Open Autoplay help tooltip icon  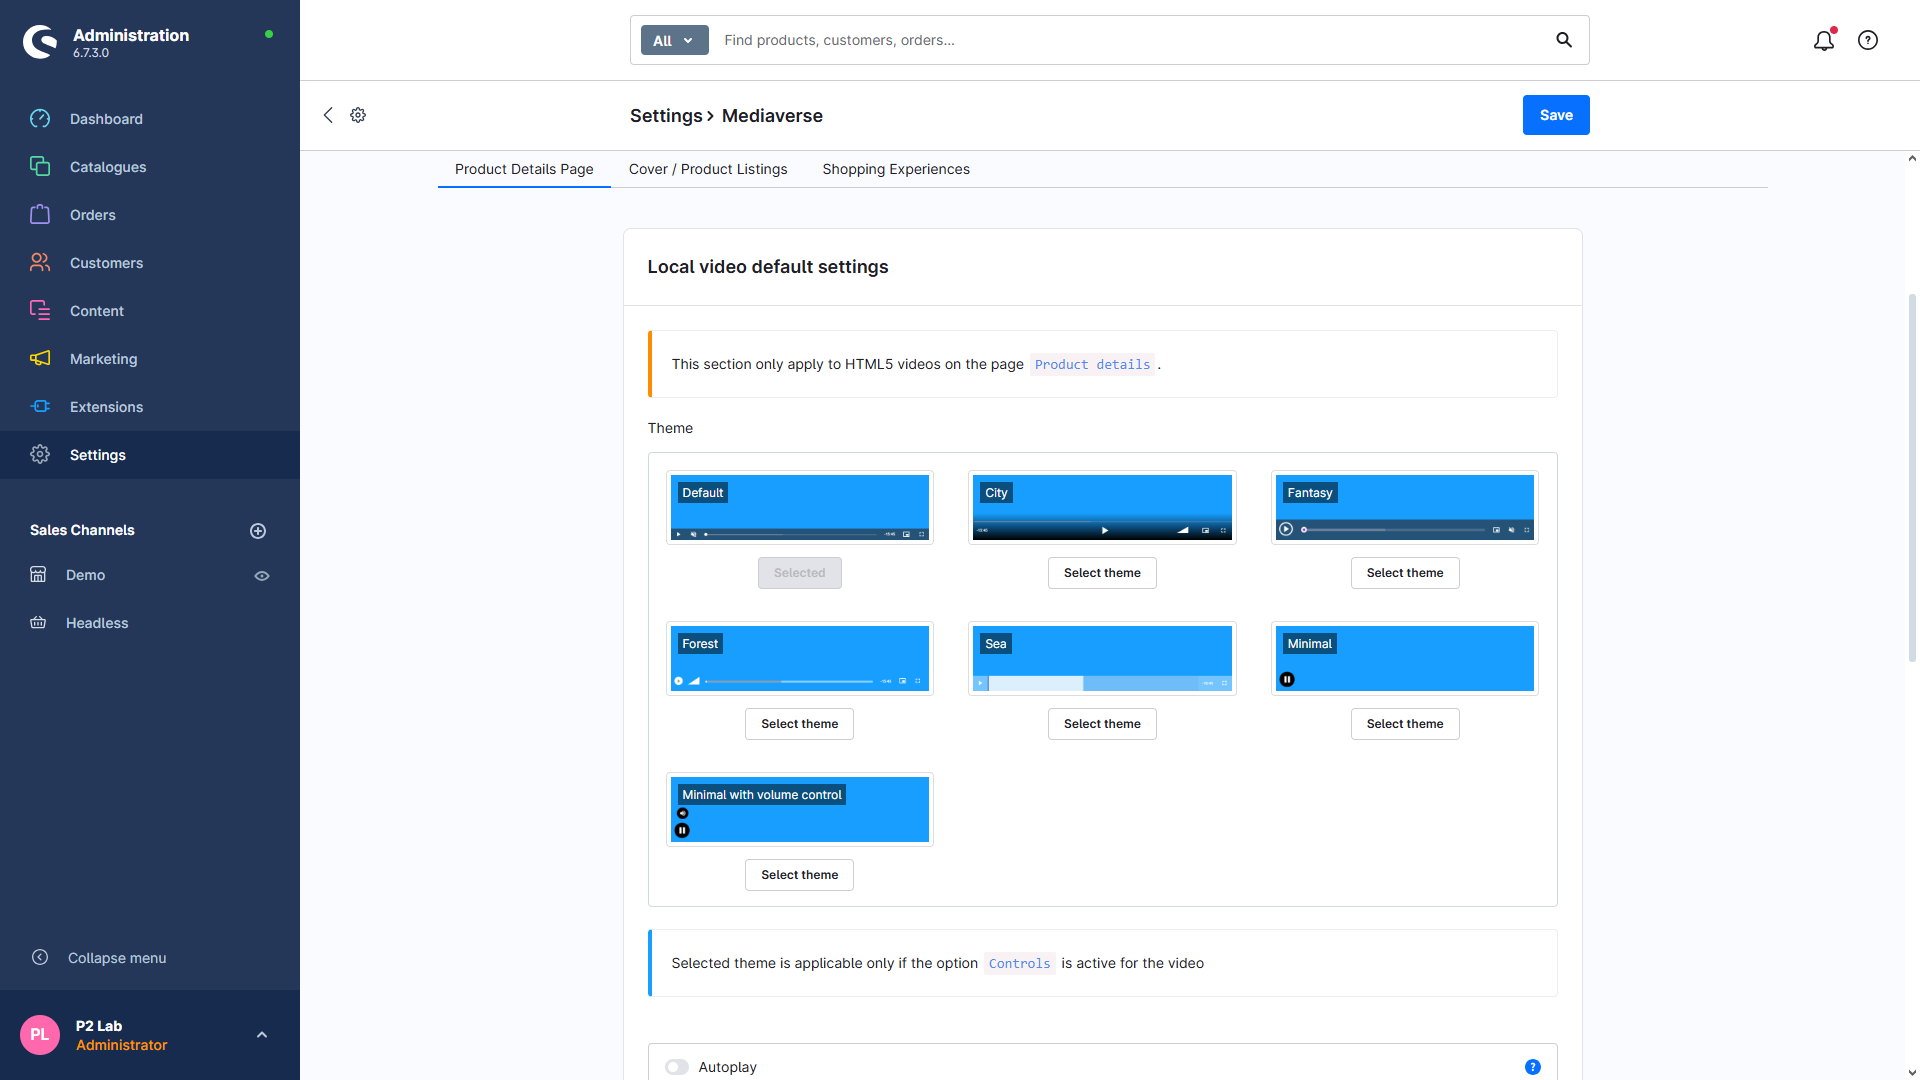[x=1533, y=1067]
